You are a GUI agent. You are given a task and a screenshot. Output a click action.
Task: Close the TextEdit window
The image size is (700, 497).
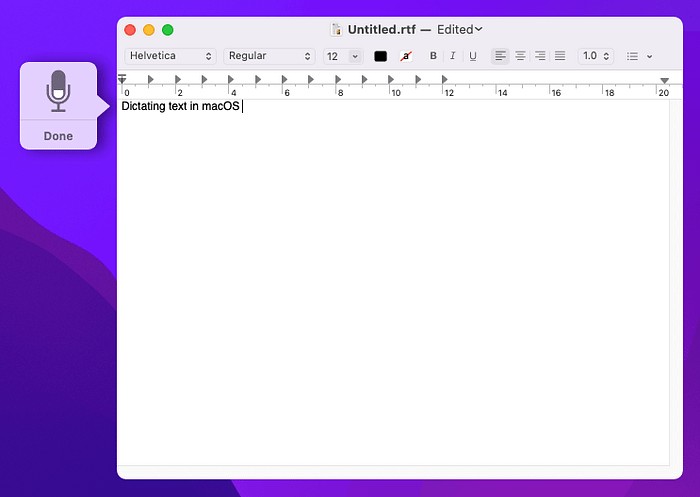click(x=130, y=30)
